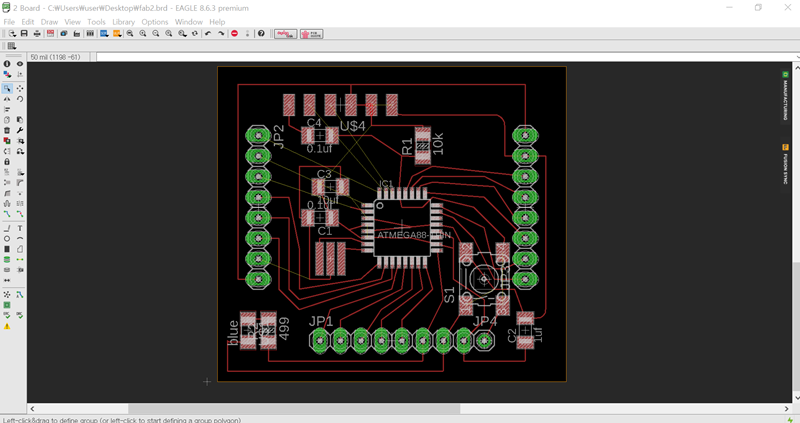Click the zoom-out magnifier icon
800x423 pixels.
coord(156,34)
